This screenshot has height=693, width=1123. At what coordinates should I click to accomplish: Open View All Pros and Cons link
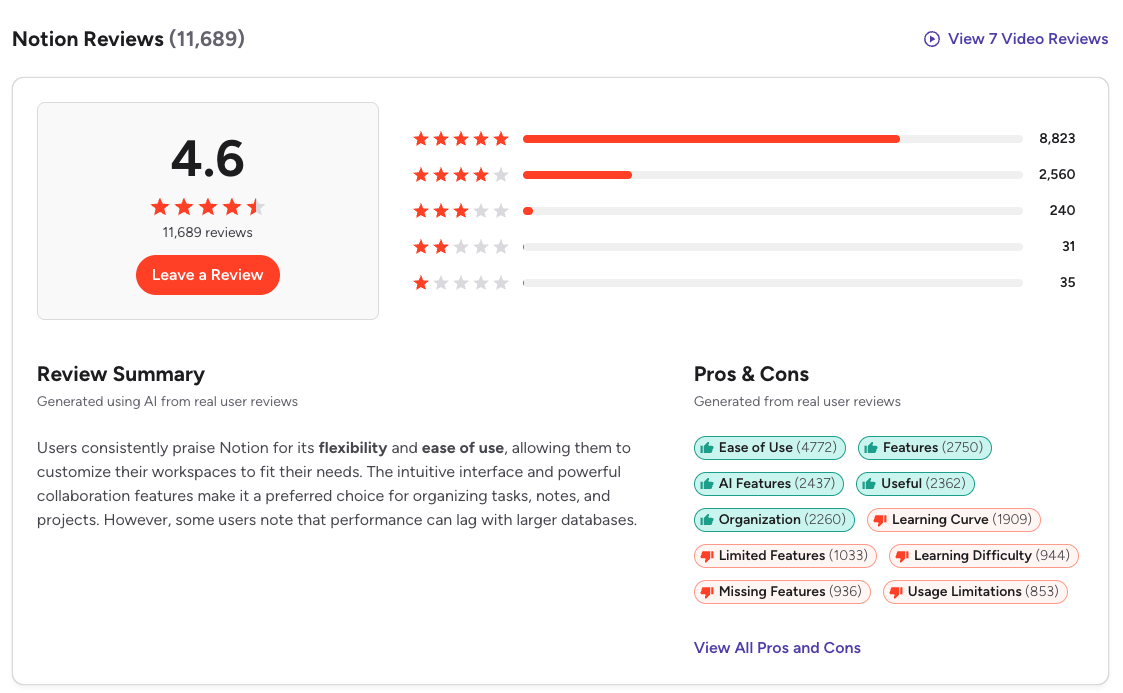777,648
